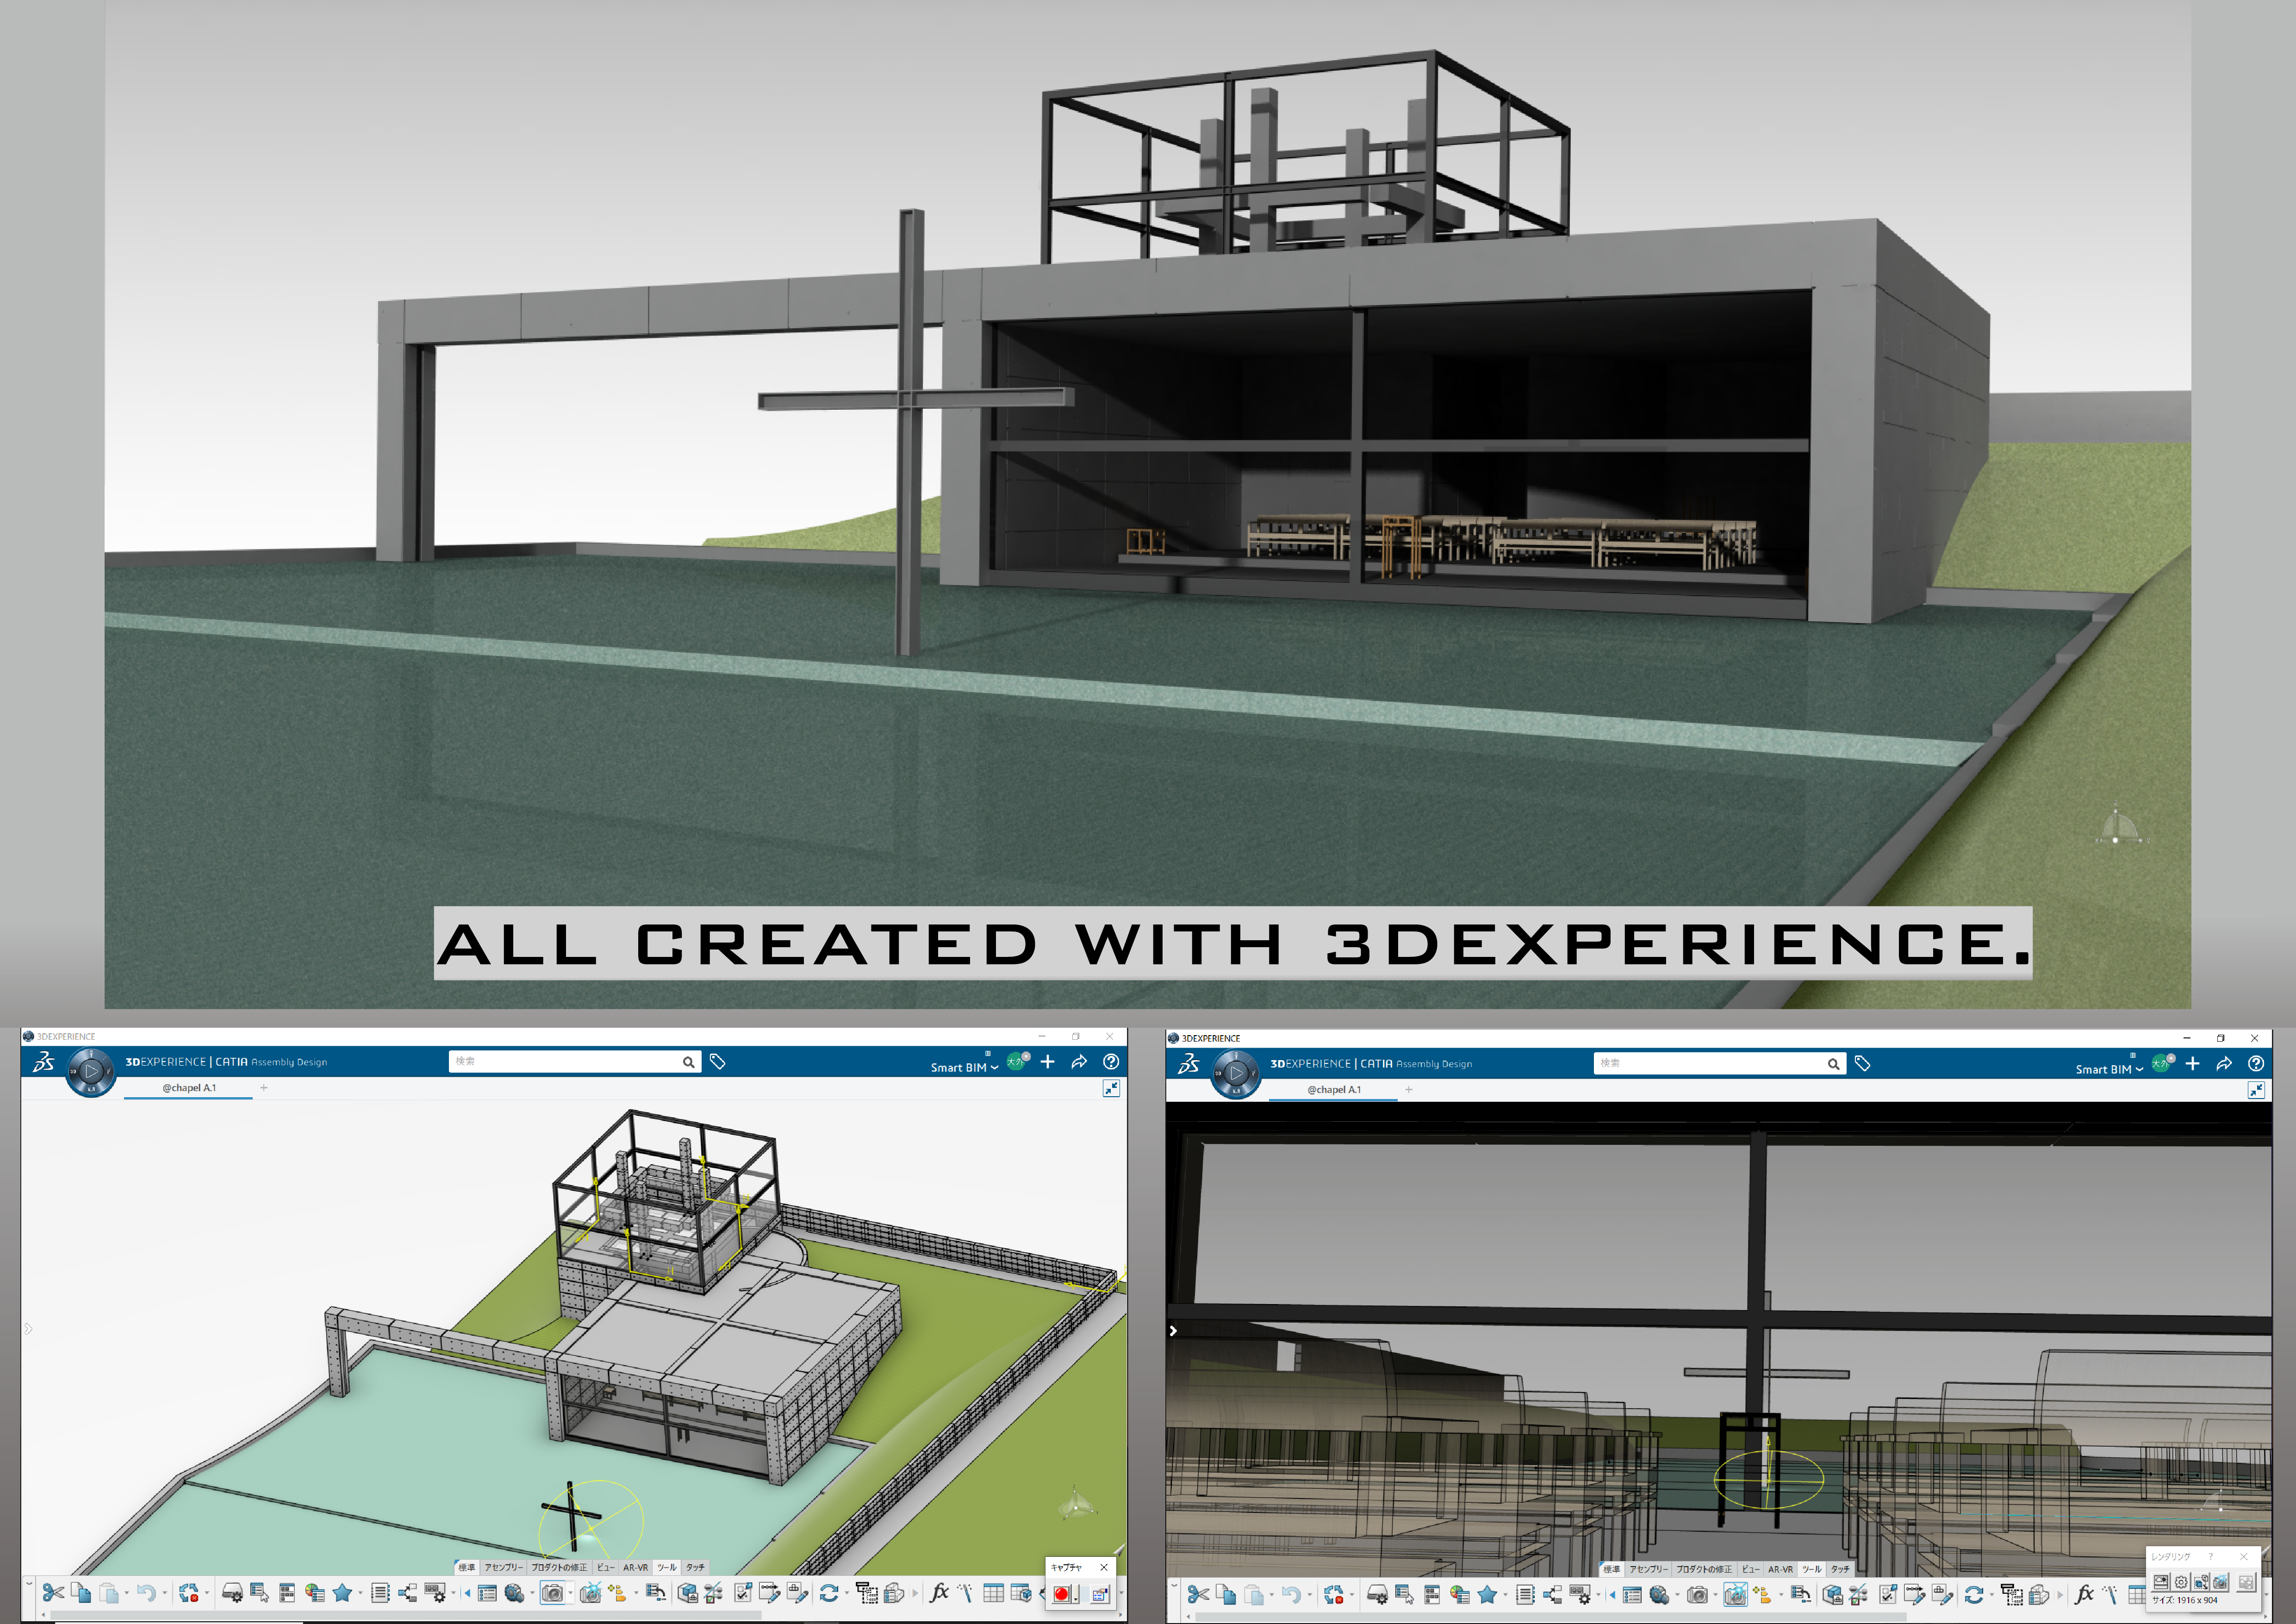2296x1624 pixels.
Task: Click horizontal scrollbar under the left toolbar
Action: click(x=405, y=1615)
